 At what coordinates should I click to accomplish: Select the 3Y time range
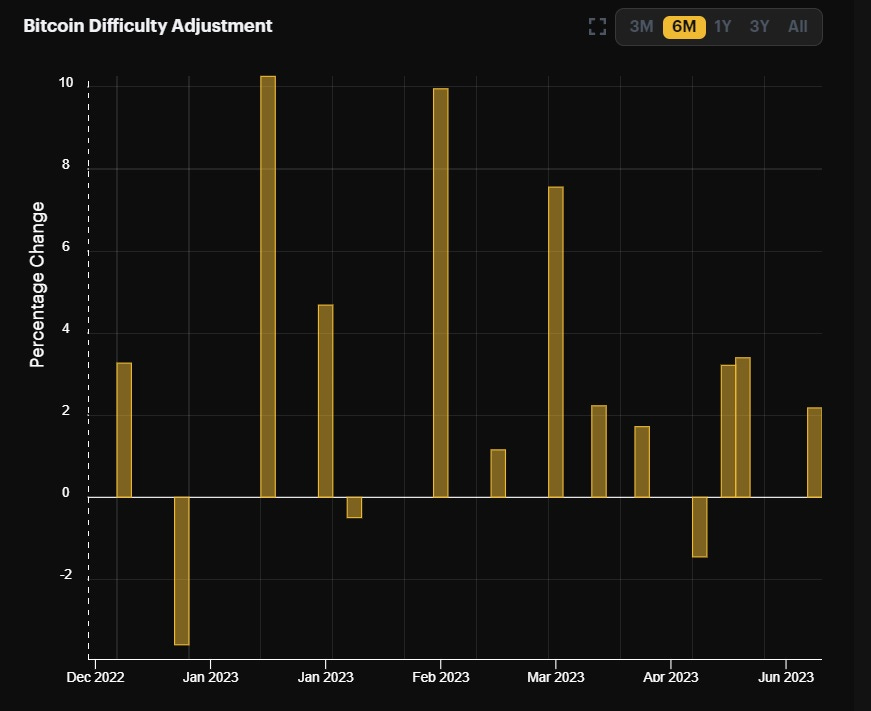(x=759, y=26)
